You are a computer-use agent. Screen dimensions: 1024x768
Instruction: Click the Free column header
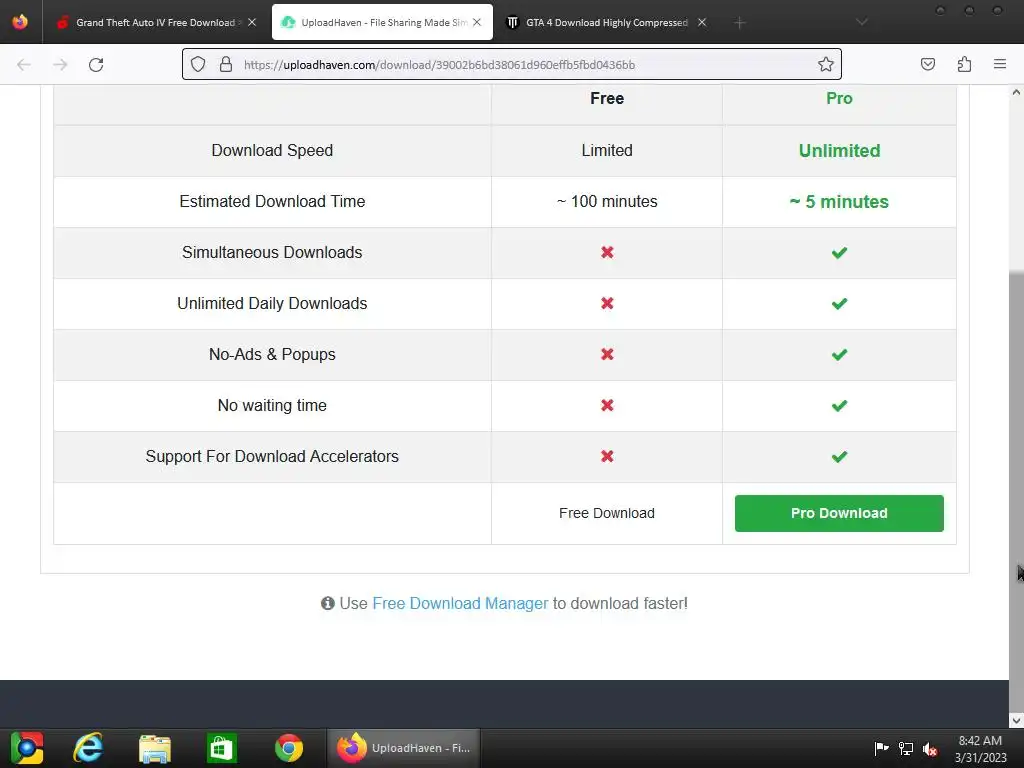point(607,99)
